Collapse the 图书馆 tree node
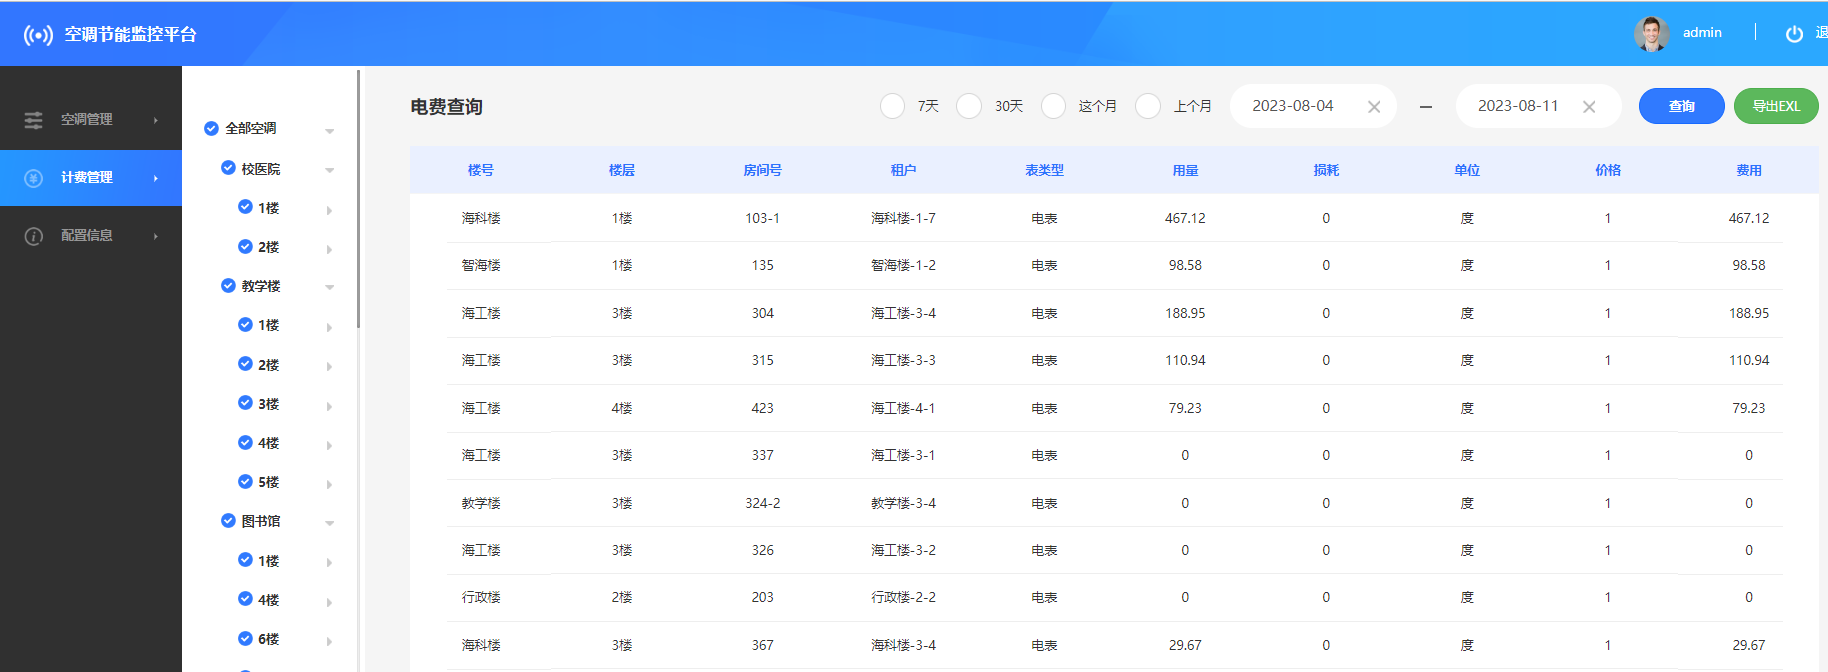The height and width of the screenshot is (672, 1828). point(329,522)
